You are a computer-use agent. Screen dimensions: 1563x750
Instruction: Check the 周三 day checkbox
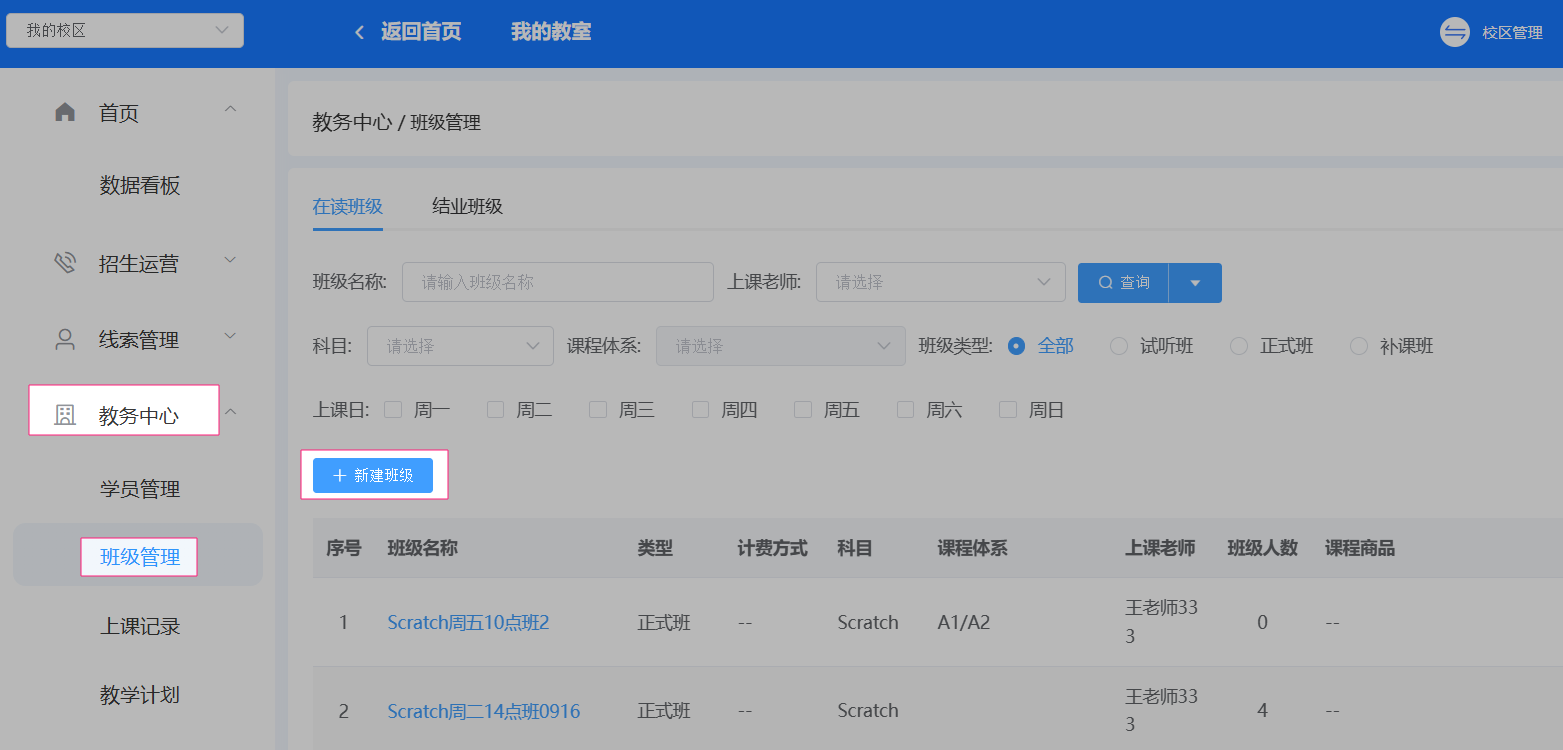(x=597, y=409)
